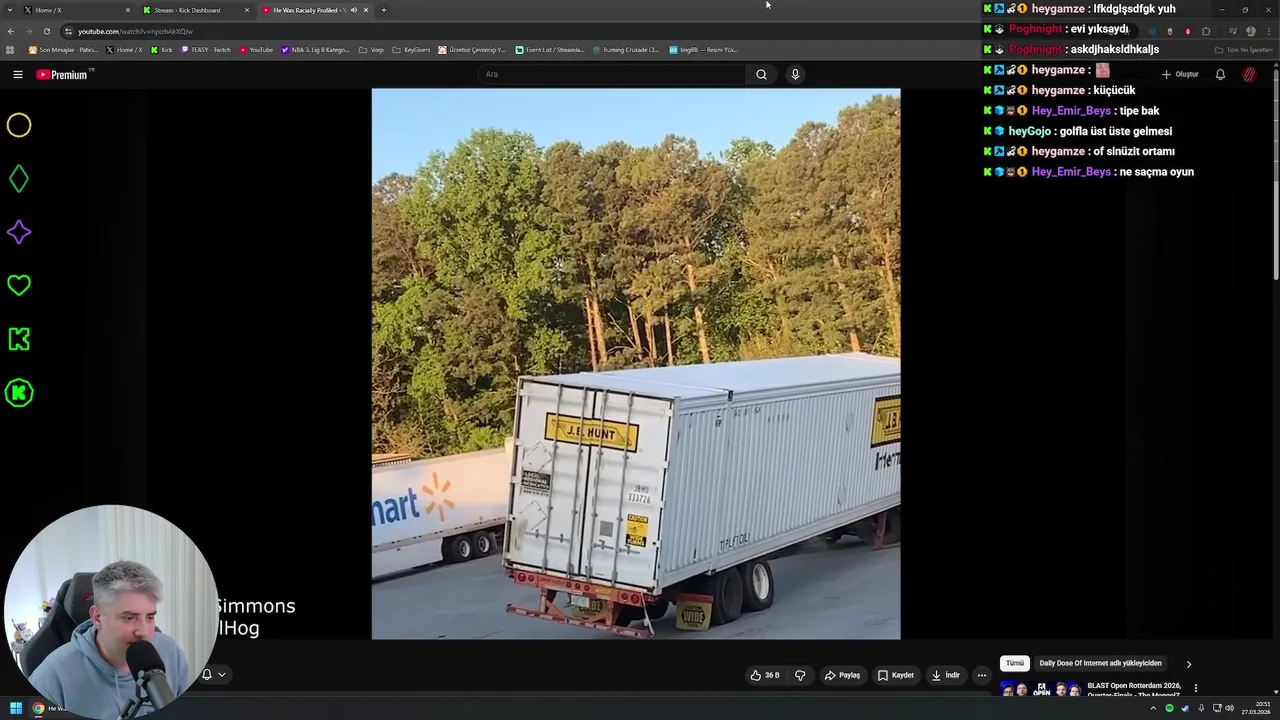Select the Tümü filter chip
1280x720 pixels.
(1015, 664)
